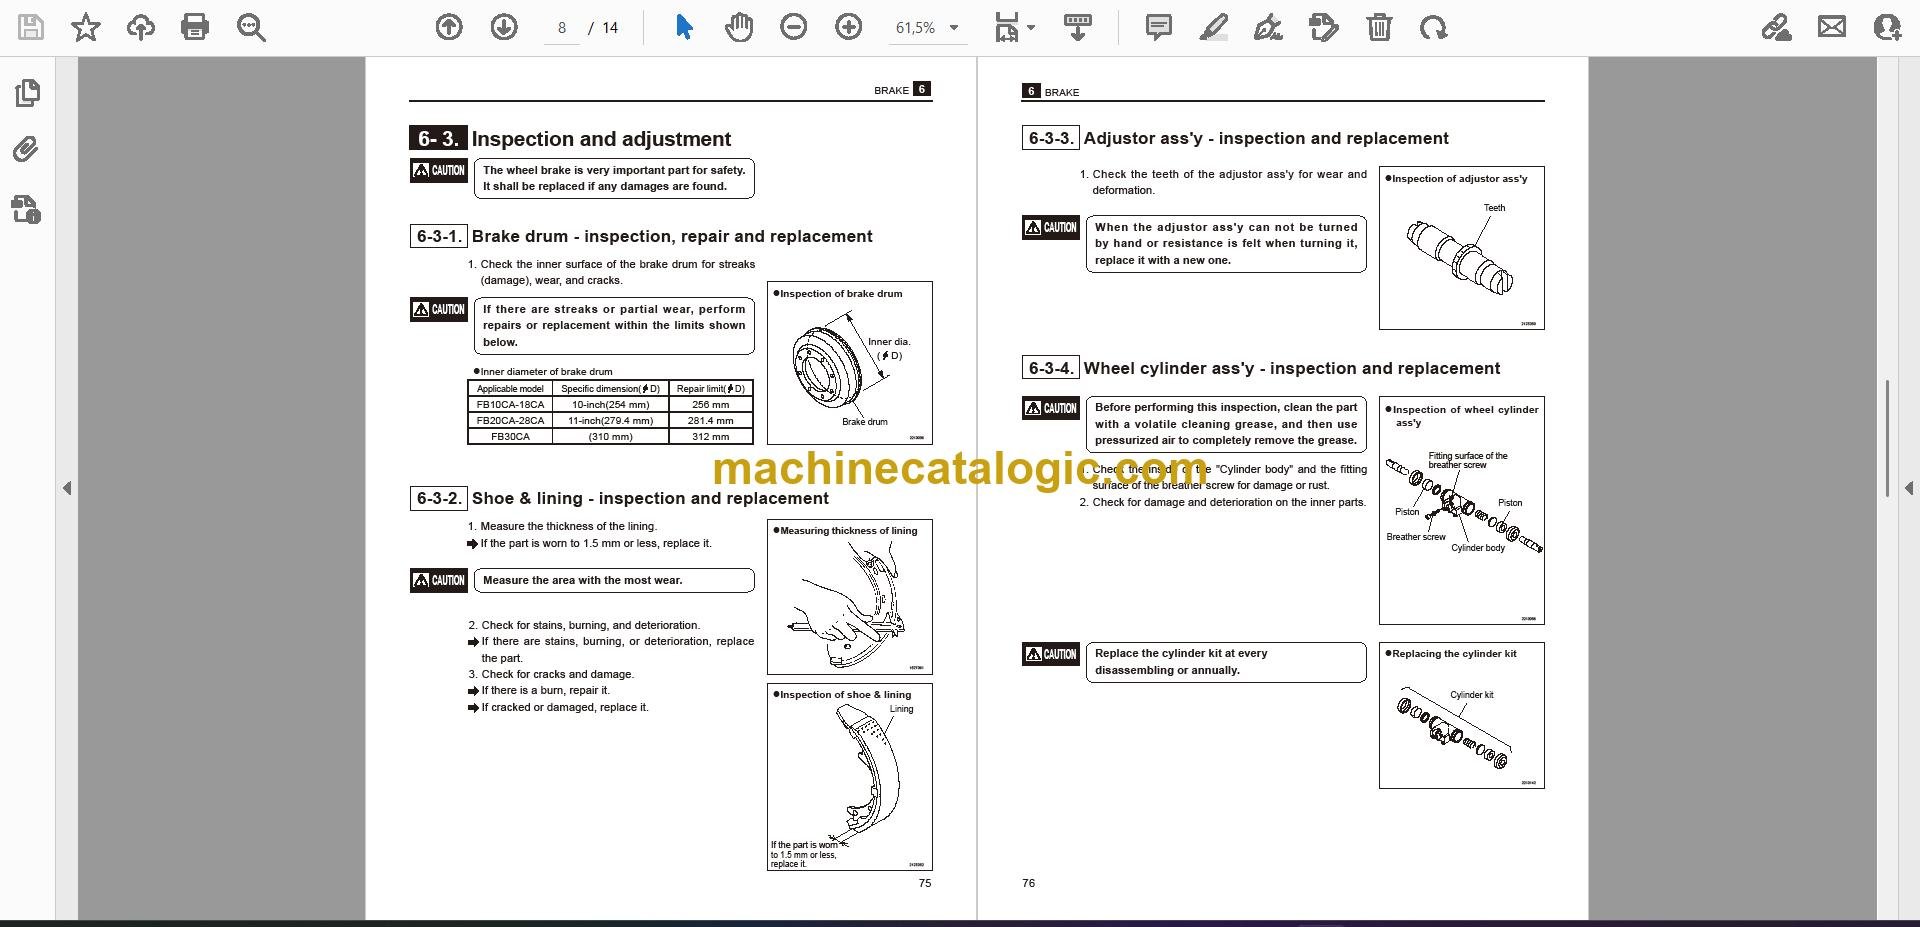Go to the next page arrow
Image resolution: width=1920 pixels, height=927 pixels.
(x=504, y=27)
